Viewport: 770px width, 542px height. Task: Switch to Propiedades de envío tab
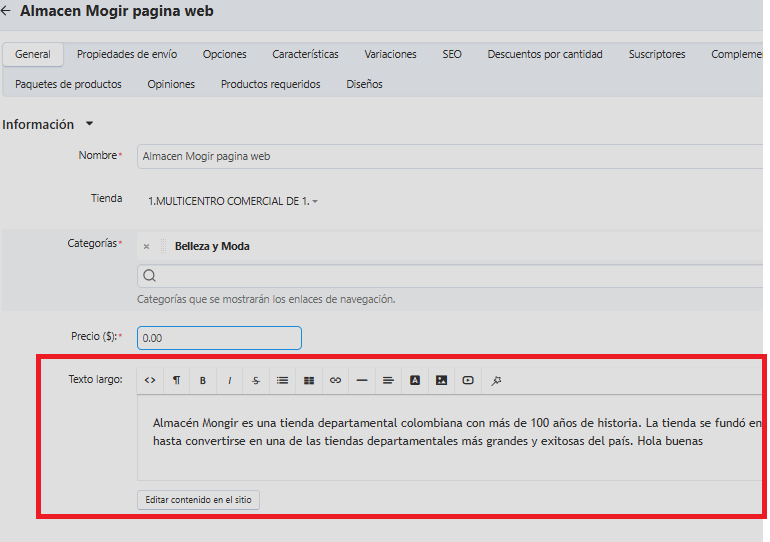pyautogui.click(x=127, y=54)
